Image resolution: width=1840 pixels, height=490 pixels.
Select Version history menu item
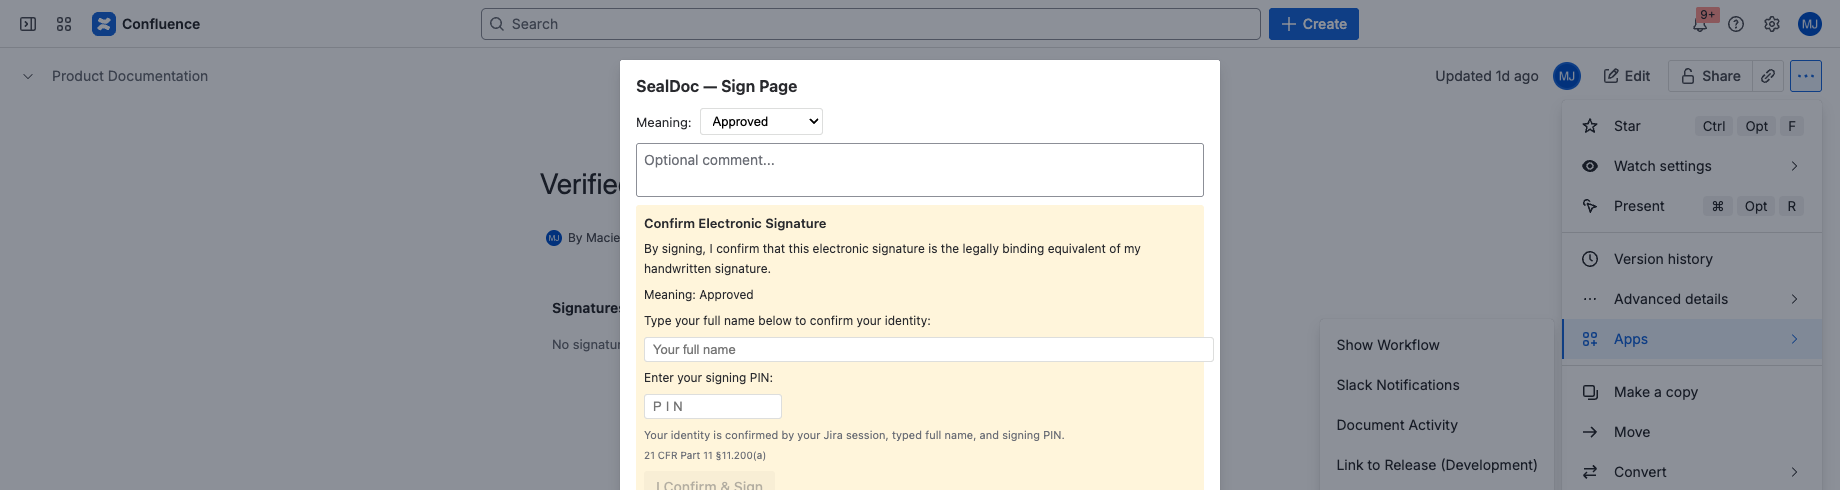tap(1691, 259)
